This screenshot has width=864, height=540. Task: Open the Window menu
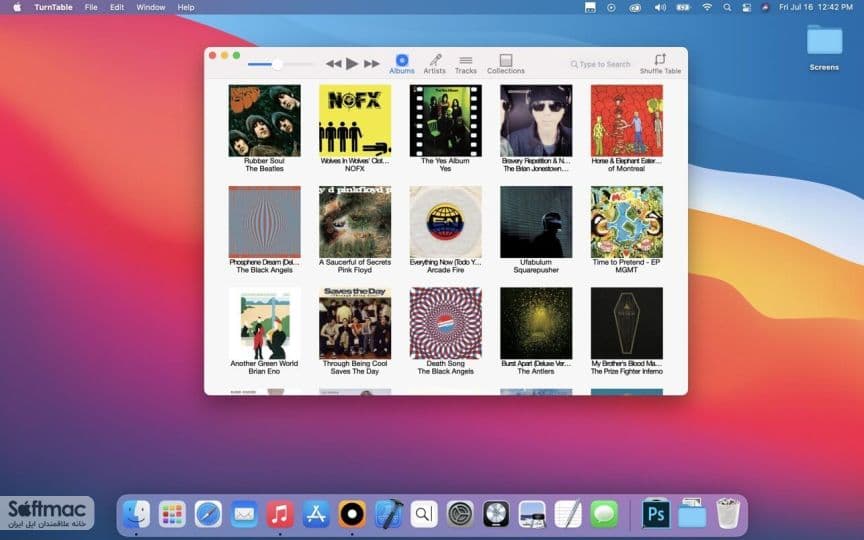pyautogui.click(x=150, y=7)
